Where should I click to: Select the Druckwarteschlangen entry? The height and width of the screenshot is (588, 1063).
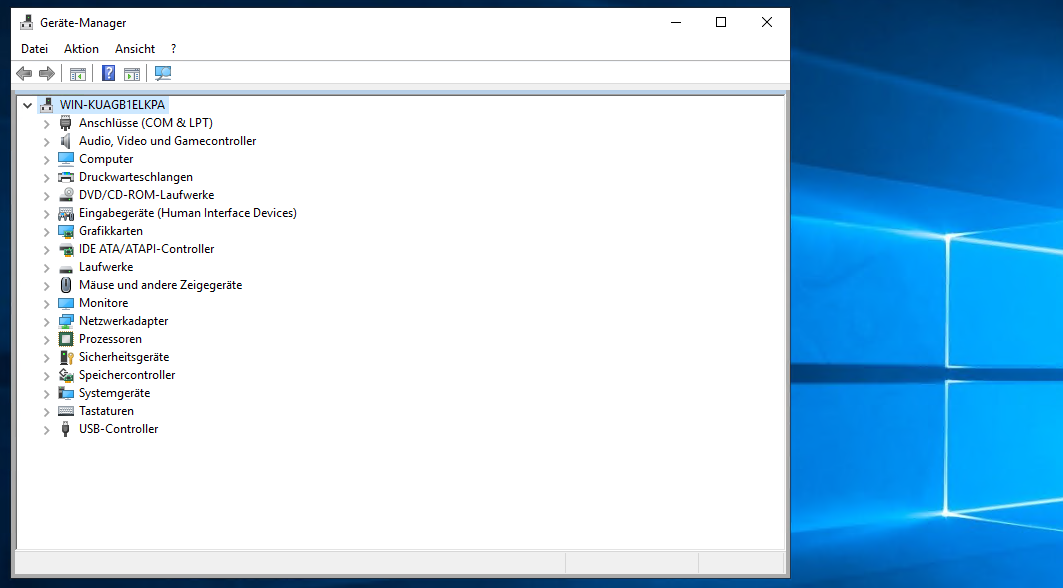(136, 177)
